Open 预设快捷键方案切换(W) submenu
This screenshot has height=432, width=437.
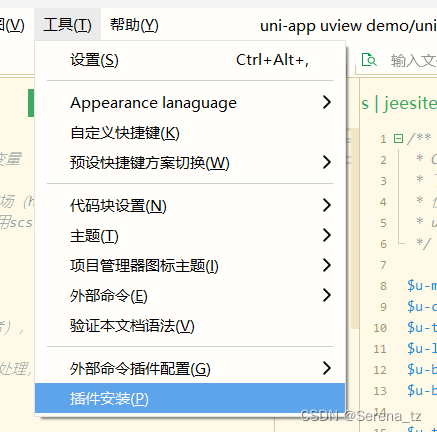point(190,163)
